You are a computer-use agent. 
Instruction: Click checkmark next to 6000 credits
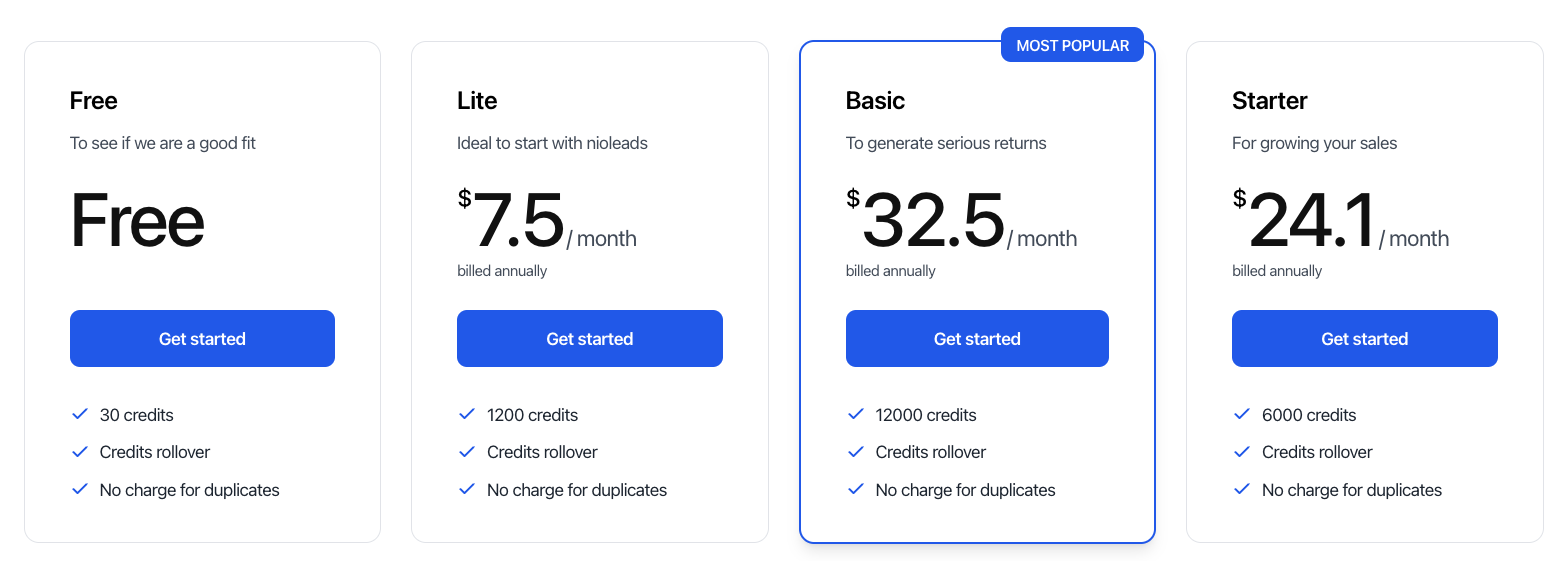pyautogui.click(x=1242, y=414)
